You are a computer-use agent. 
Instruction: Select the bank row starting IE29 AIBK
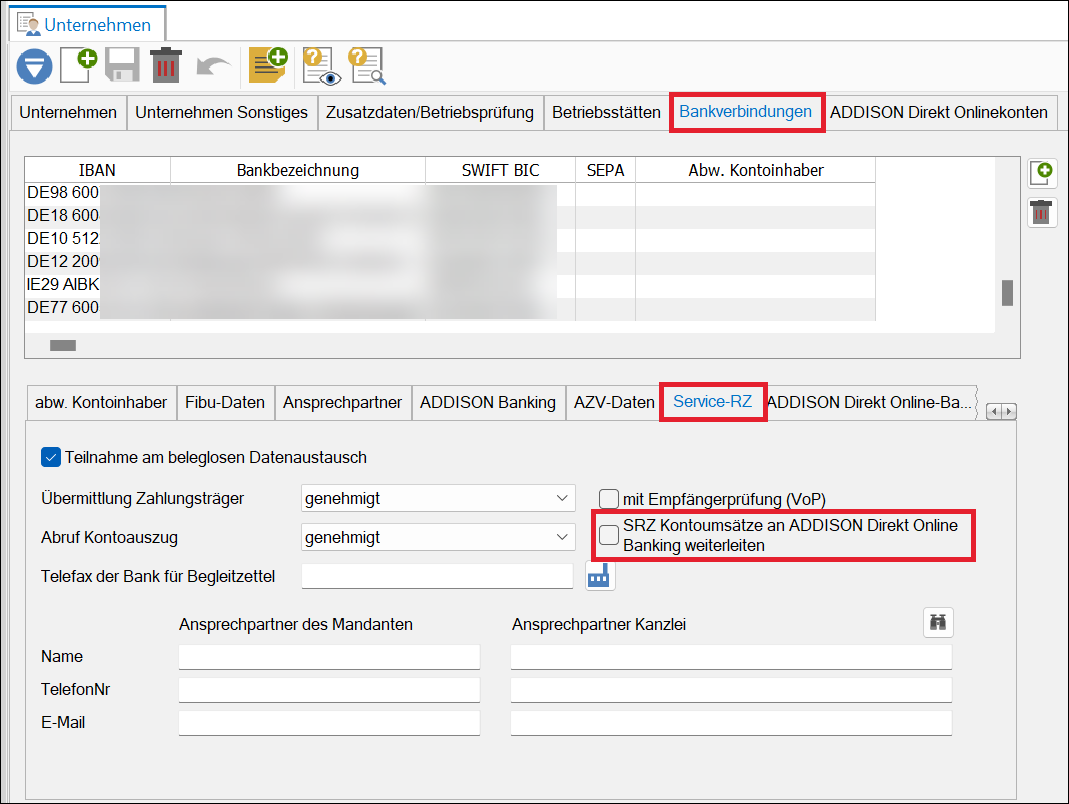coord(450,284)
